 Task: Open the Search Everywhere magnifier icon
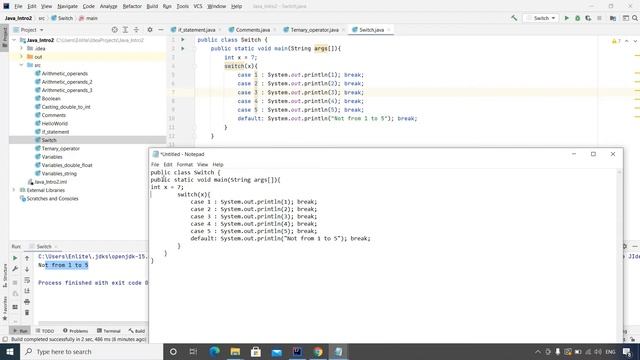tap(635, 18)
